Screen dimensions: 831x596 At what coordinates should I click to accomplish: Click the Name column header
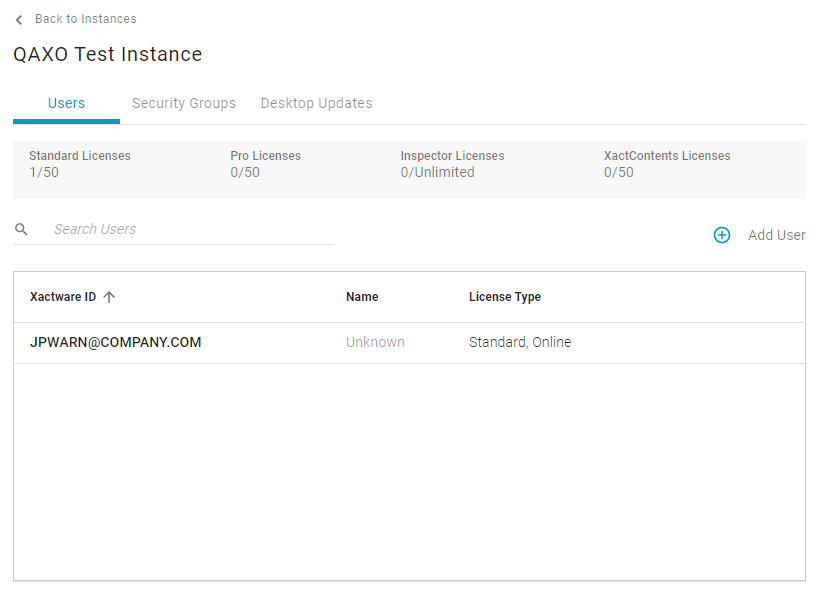(362, 297)
